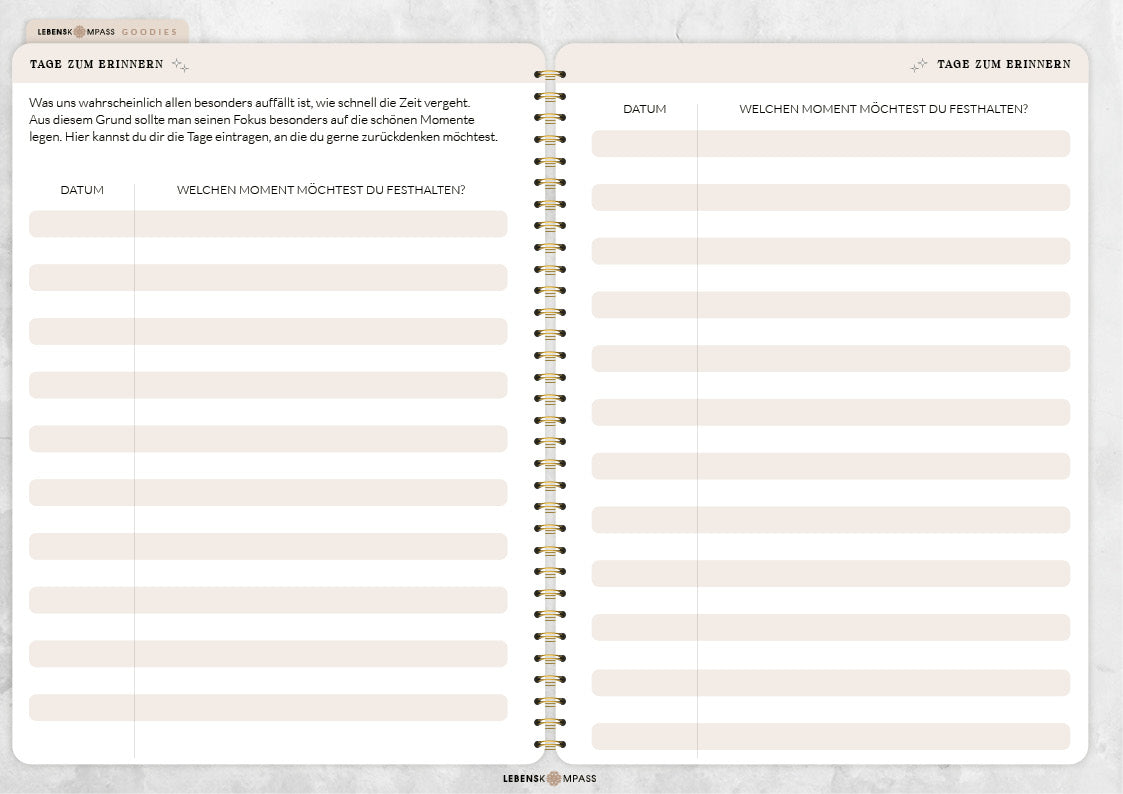Click the left page 'WELCHEN MOMENT MÖCHTEST DU FESTHALTEN?' header
Viewport: 1123px width, 794px height.
pos(321,190)
